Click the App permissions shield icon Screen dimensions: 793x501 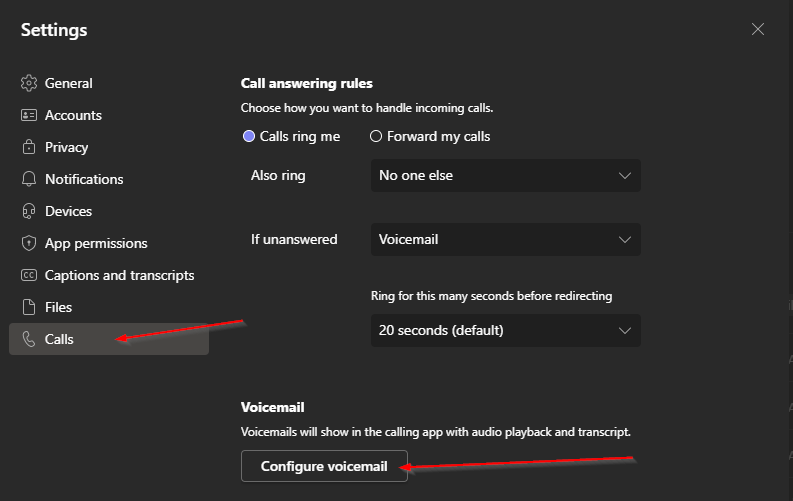[29, 243]
